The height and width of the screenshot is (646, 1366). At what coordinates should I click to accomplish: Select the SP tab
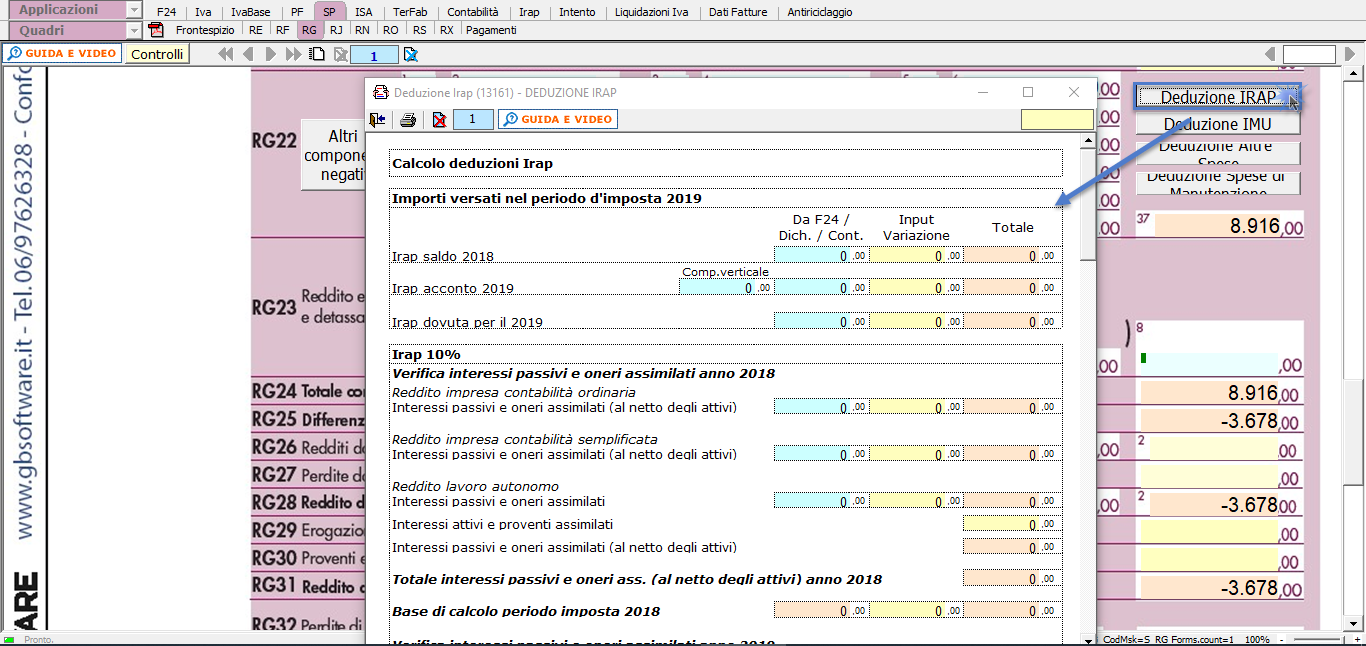[x=329, y=12]
